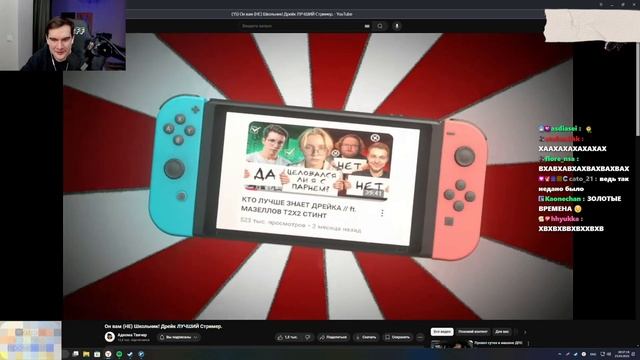The width and height of the screenshot is (640, 360).
Task: Open more actions ellipsis under video
Action: click(420, 337)
